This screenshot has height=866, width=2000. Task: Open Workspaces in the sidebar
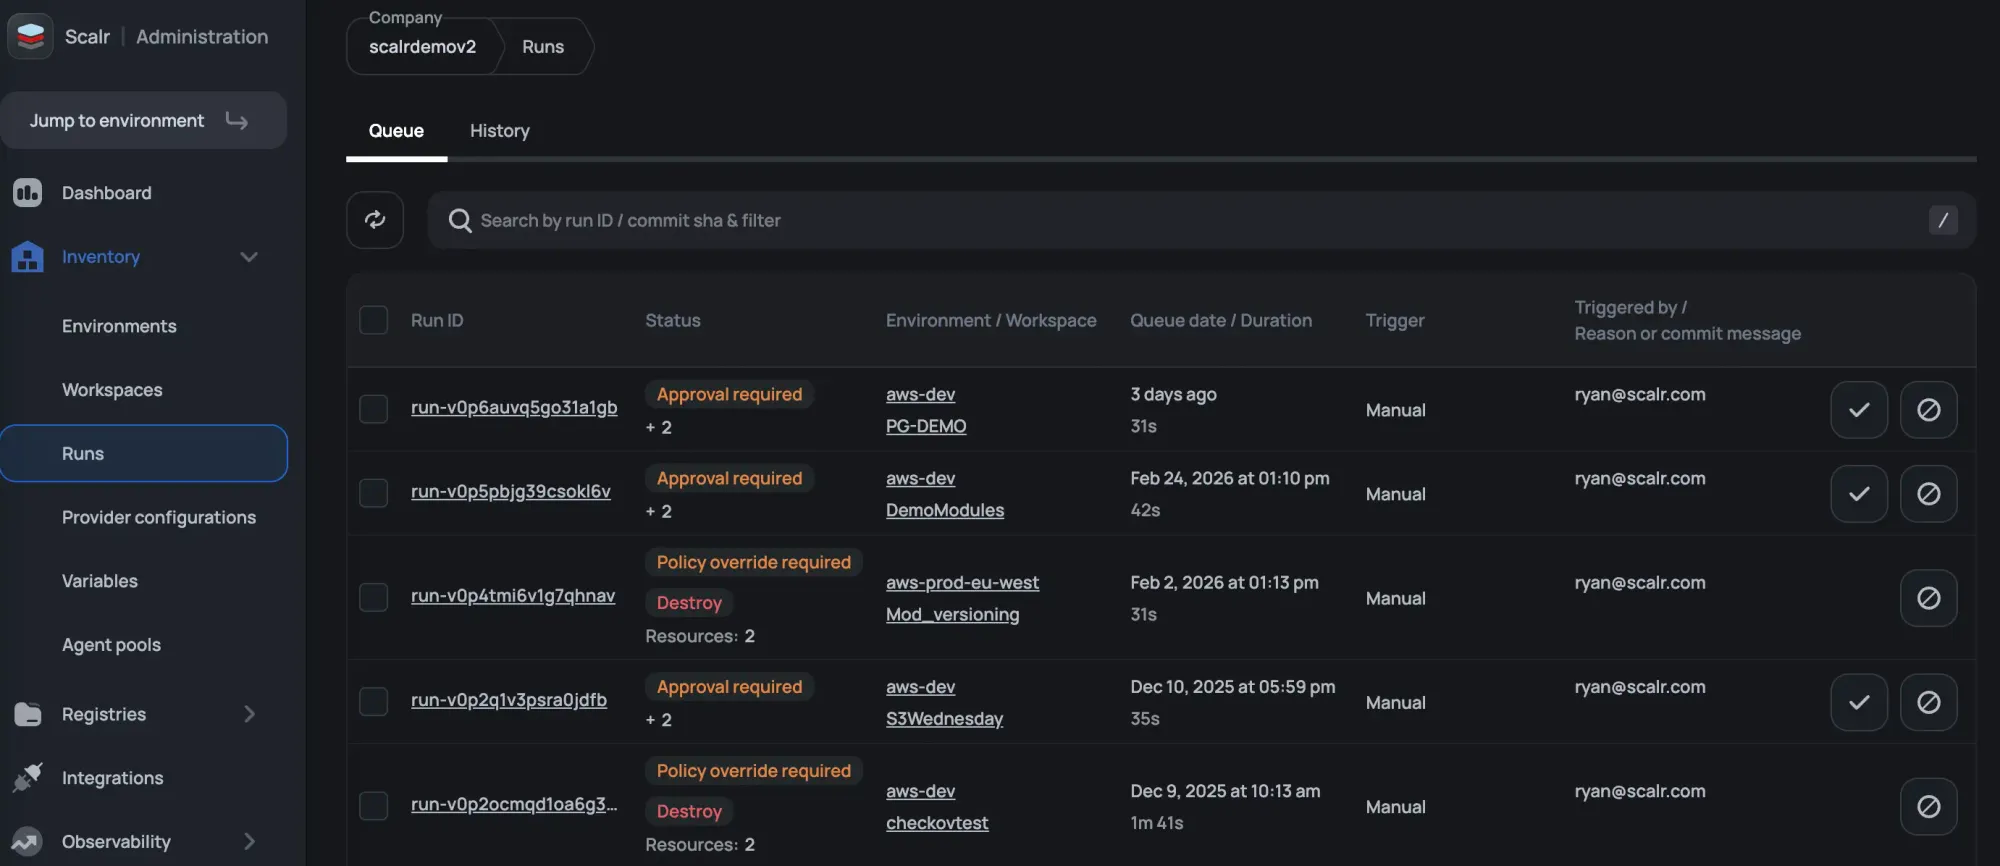tap(112, 390)
